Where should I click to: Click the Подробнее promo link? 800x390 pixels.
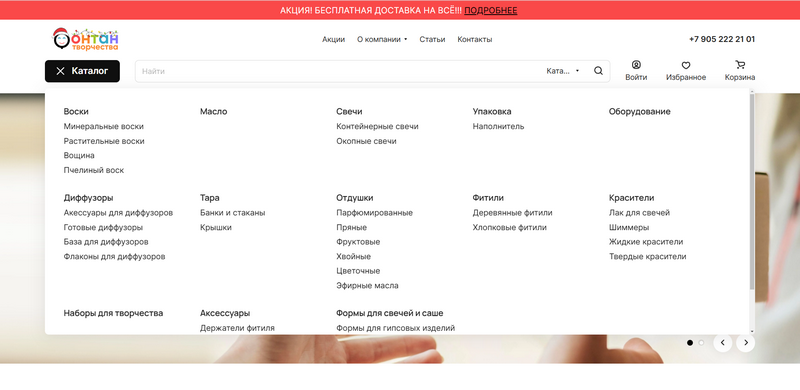tap(490, 10)
